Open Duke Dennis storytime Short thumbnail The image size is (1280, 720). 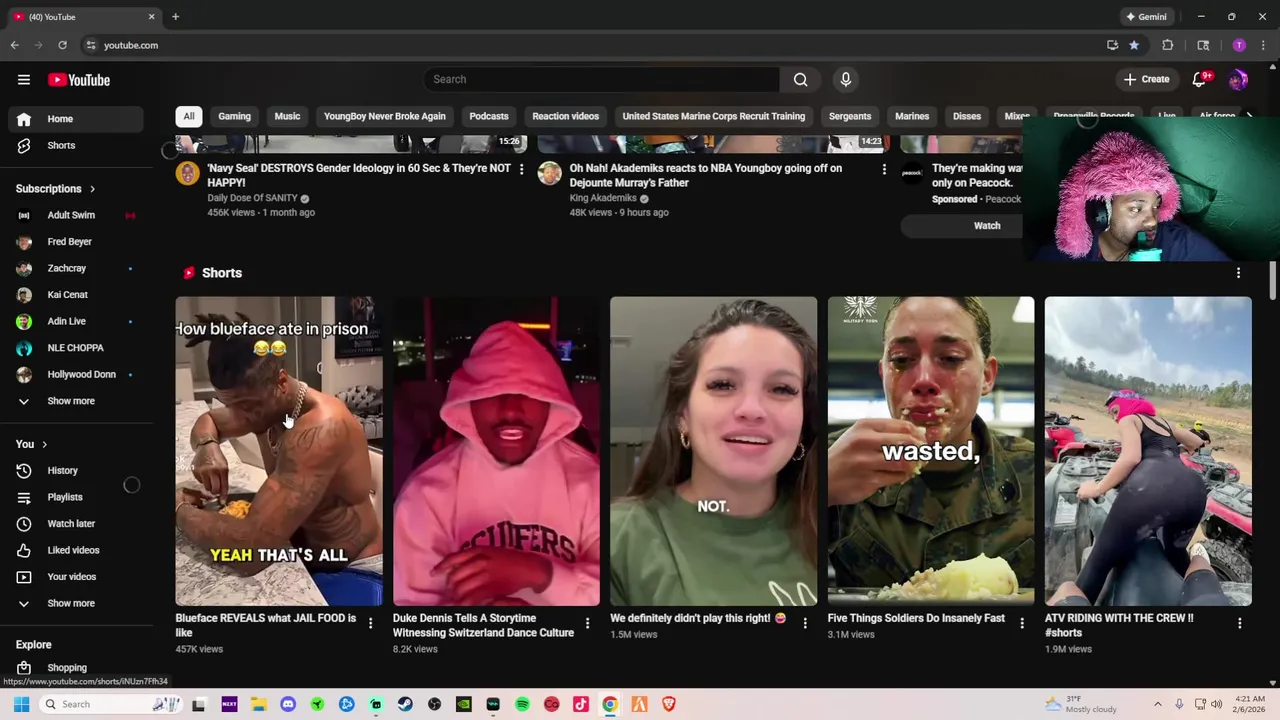point(496,451)
